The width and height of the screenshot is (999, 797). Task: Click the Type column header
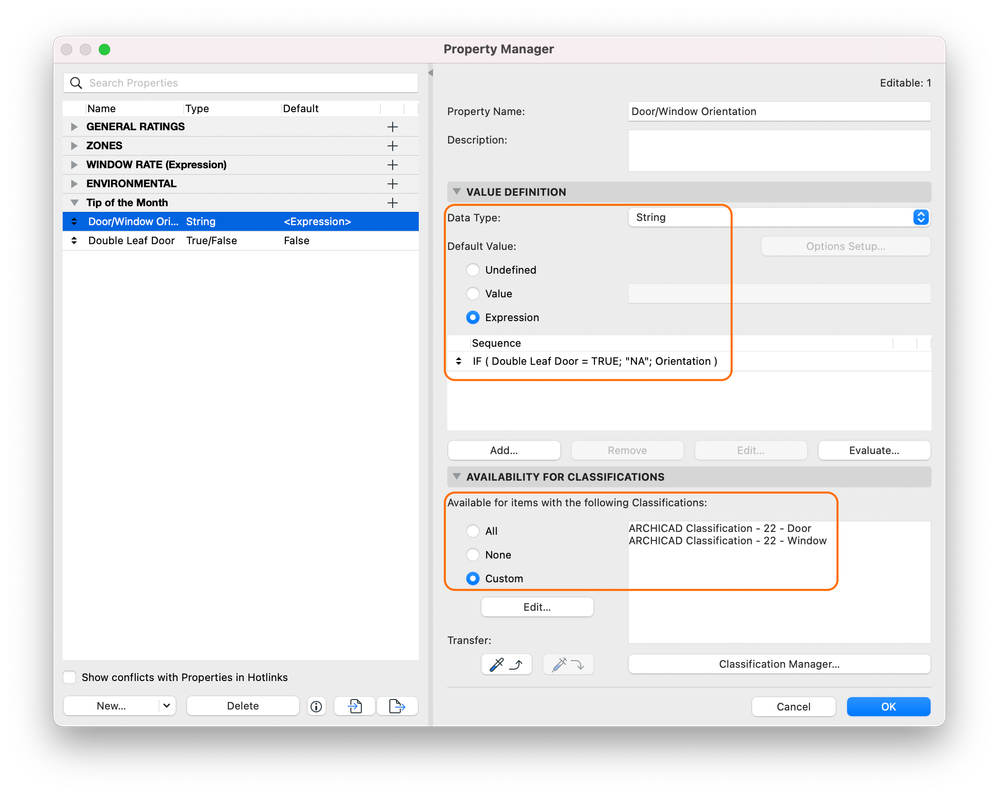[x=198, y=108]
